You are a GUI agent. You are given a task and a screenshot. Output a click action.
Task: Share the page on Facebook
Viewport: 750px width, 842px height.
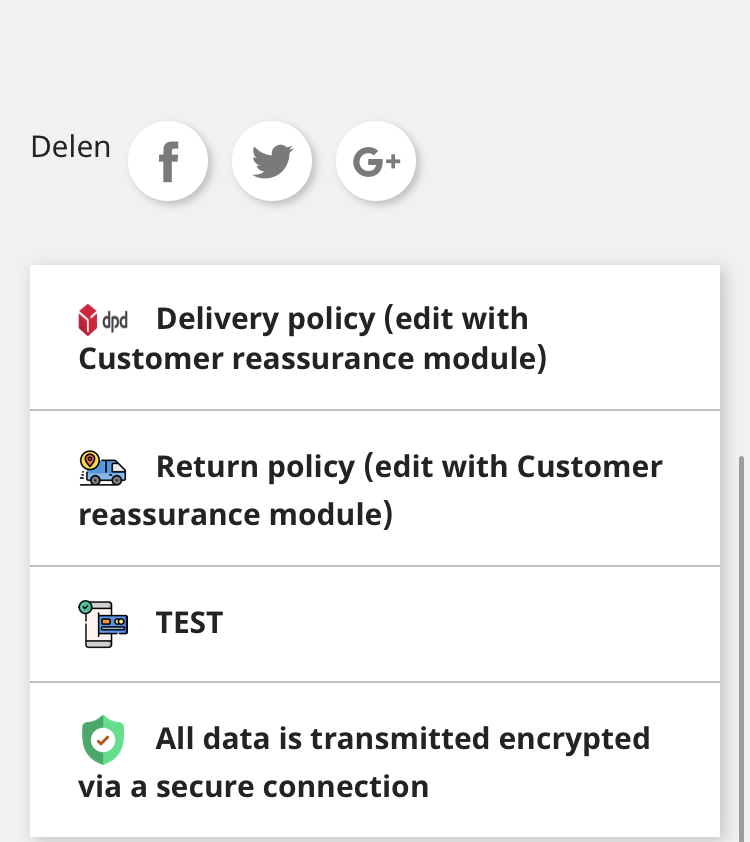click(168, 161)
